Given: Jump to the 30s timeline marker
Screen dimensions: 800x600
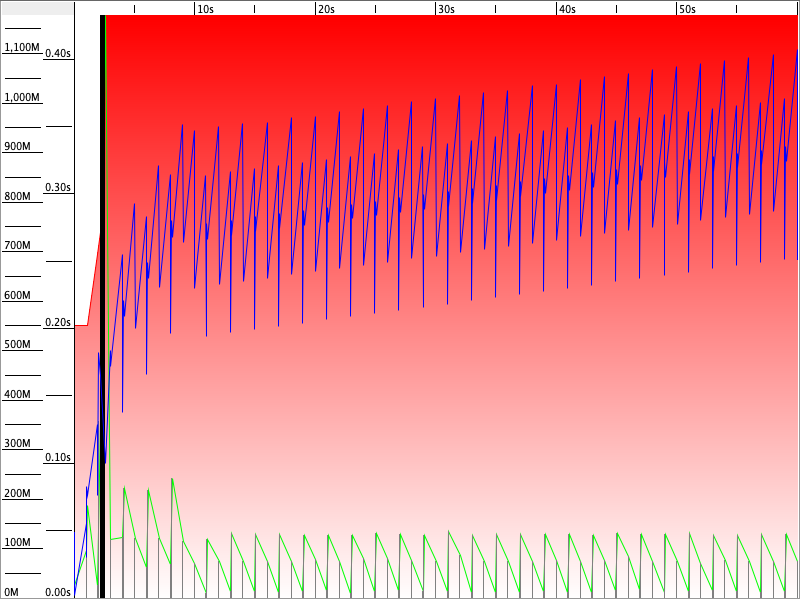Looking at the screenshot, I should [x=446, y=9].
